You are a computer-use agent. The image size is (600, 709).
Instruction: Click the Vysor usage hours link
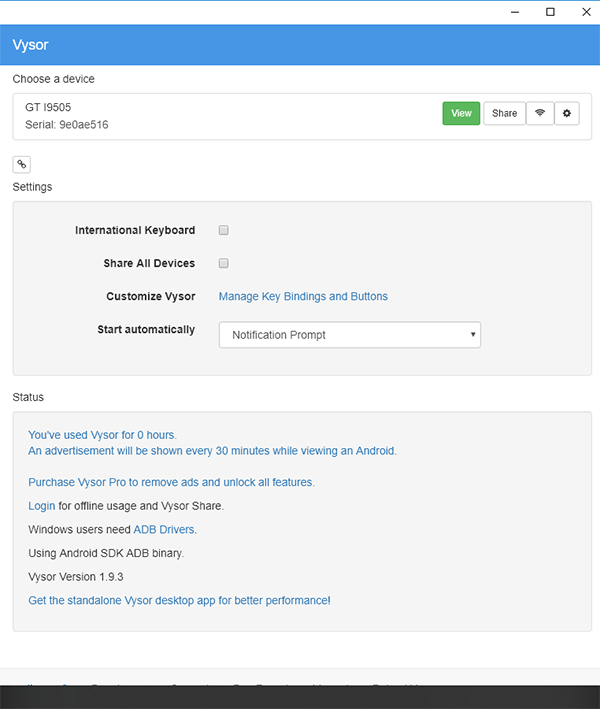[x=102, y=435]
